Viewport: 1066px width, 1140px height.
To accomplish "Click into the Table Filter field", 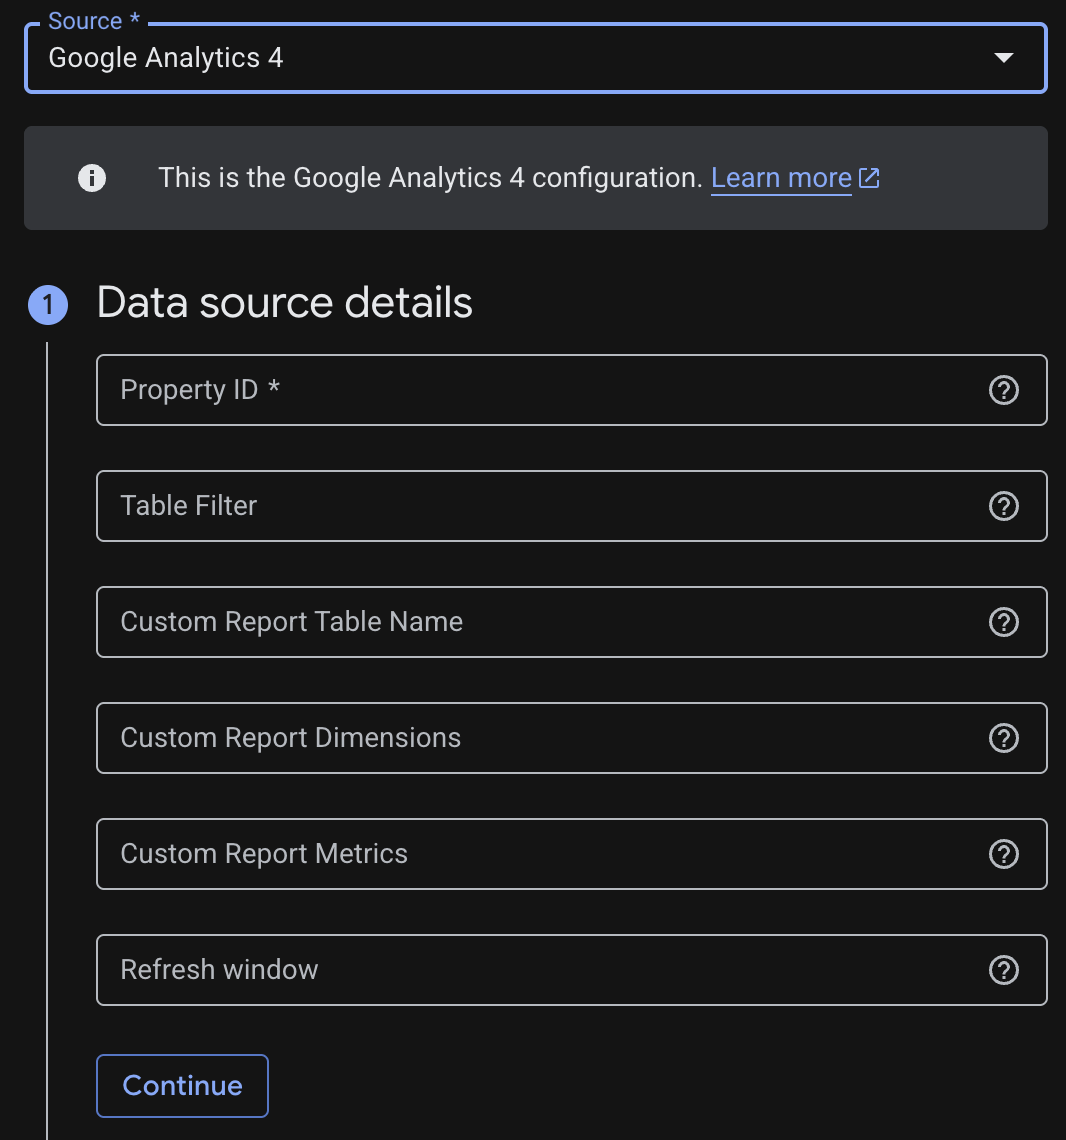I will pos(540,506).
